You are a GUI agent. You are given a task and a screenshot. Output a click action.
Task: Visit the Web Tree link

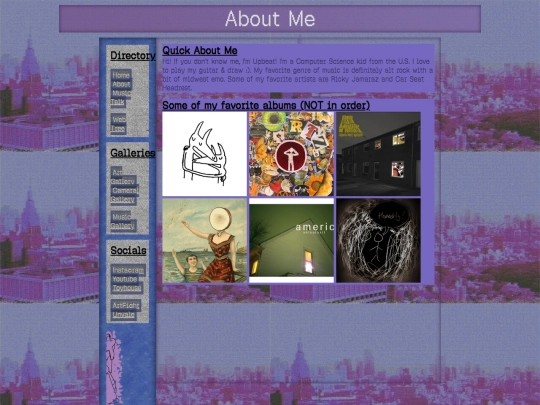(x=118, y=124)
